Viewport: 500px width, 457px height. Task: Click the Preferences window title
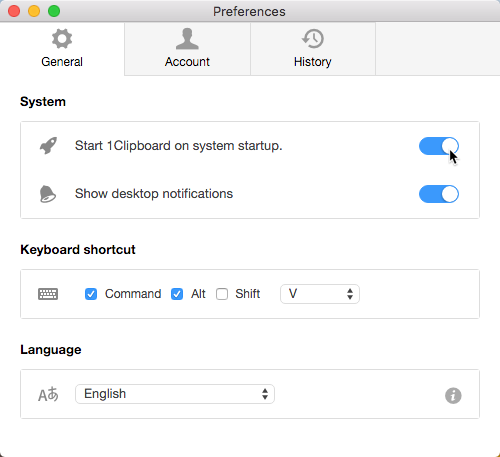pos(249,12)
